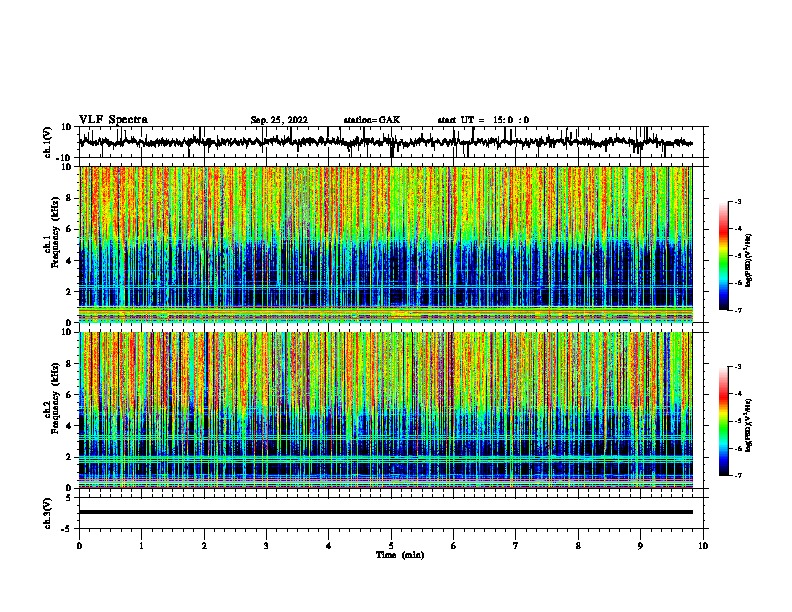The width and height of the screenshot is (792, 612).
Task: Click the ch.2 color scale units label
Action: click(749, 425)
